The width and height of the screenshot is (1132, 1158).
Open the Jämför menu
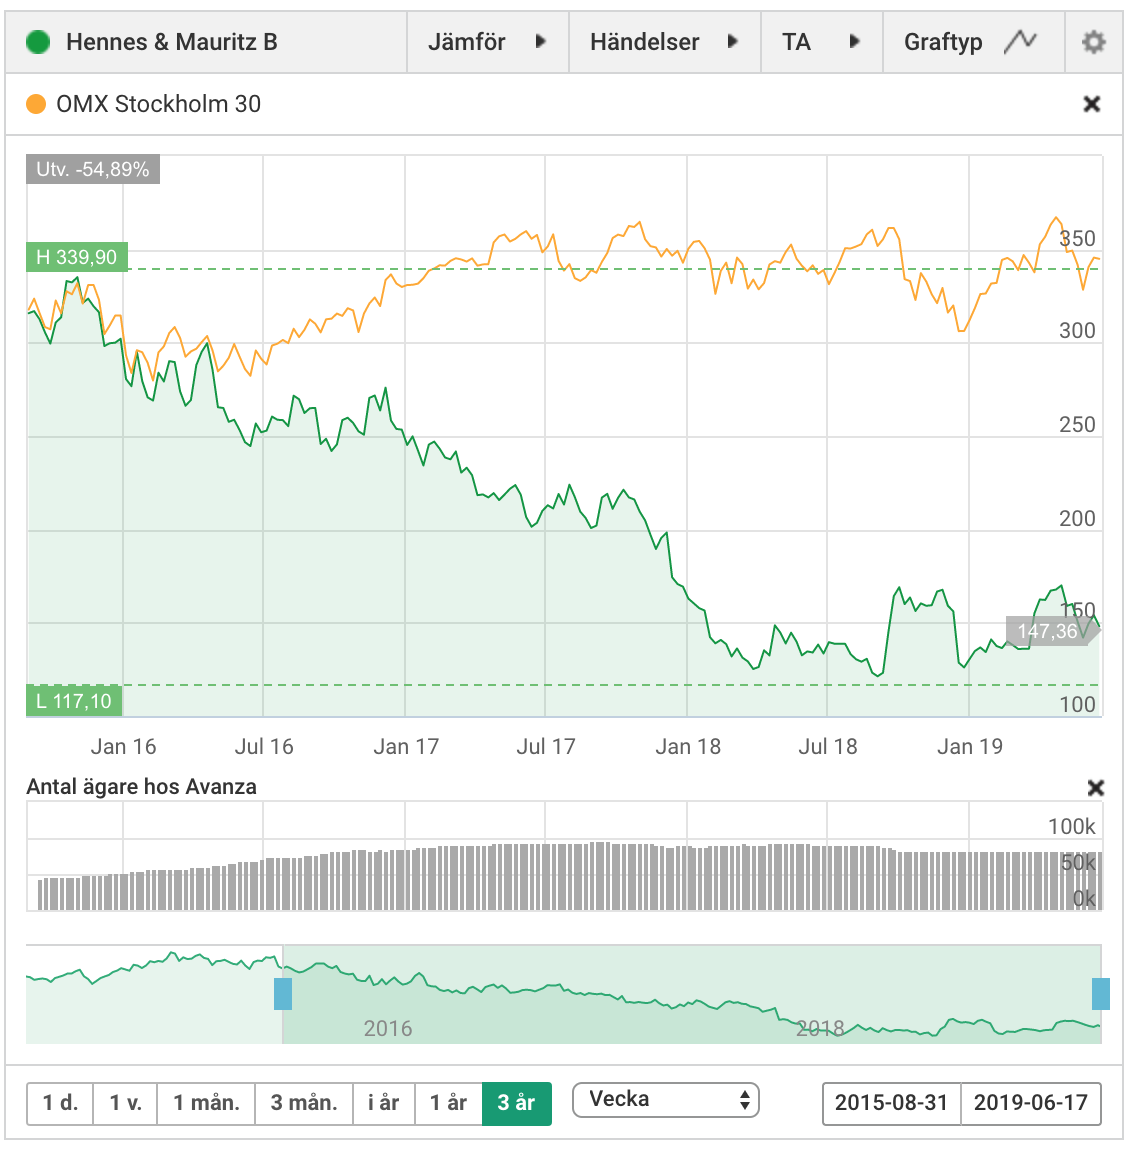point(487,42)
